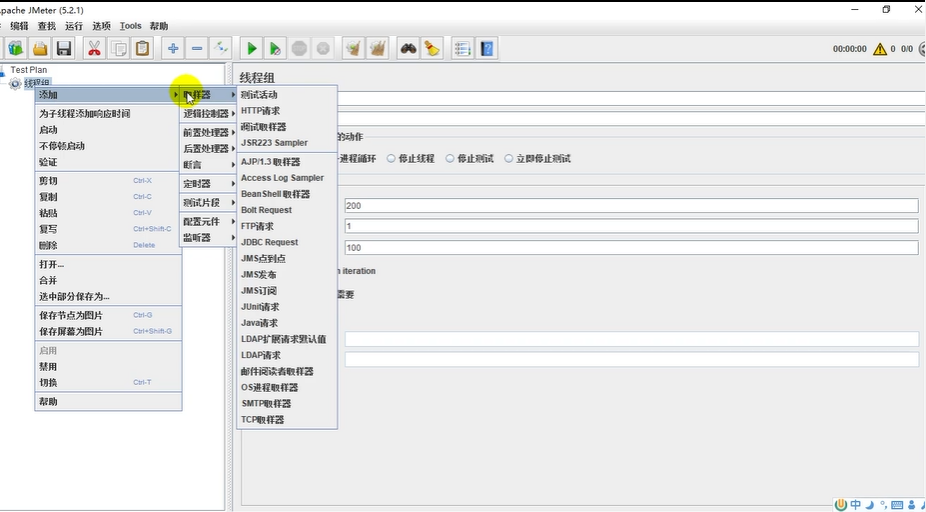Expand the 断言 submenu
This screenshot has height=512, width=926.
[x=208, y=165]
